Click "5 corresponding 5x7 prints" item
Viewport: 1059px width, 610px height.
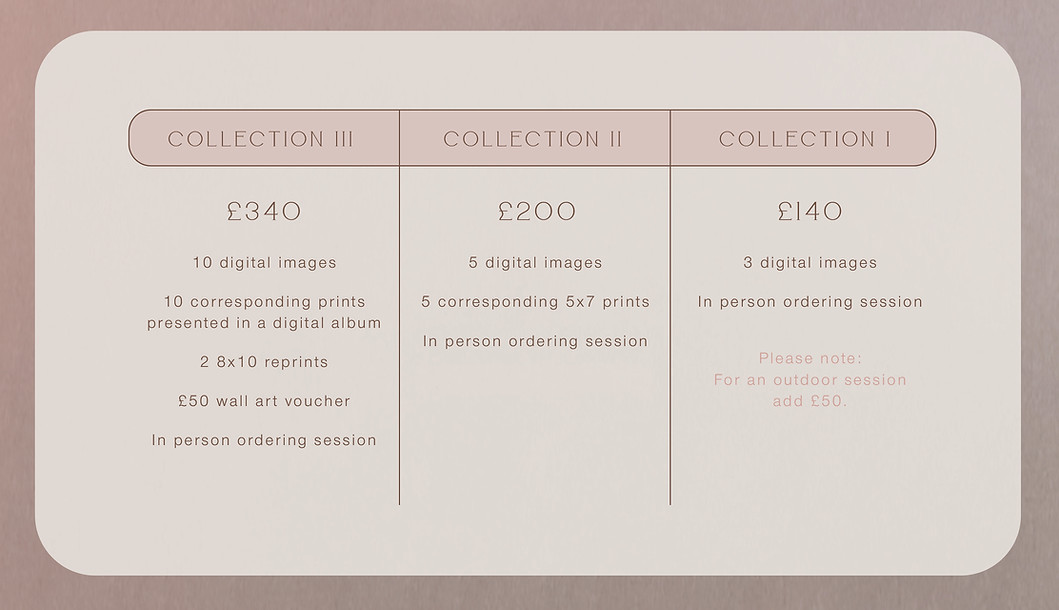tap(535, 302)
